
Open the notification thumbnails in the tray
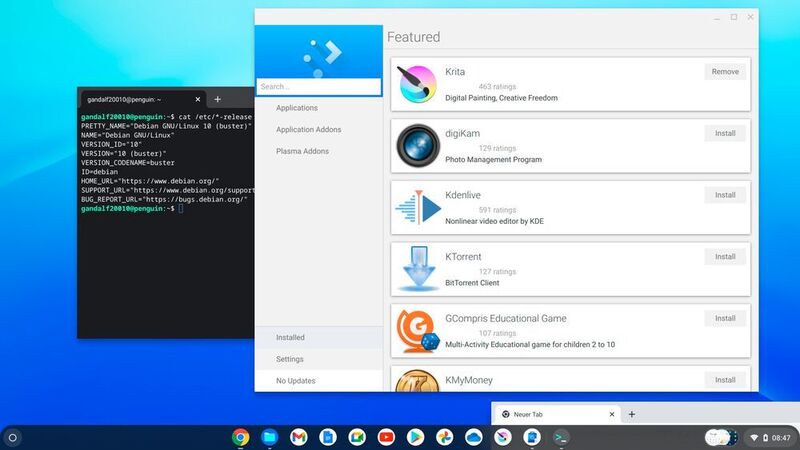click(720, 437)
